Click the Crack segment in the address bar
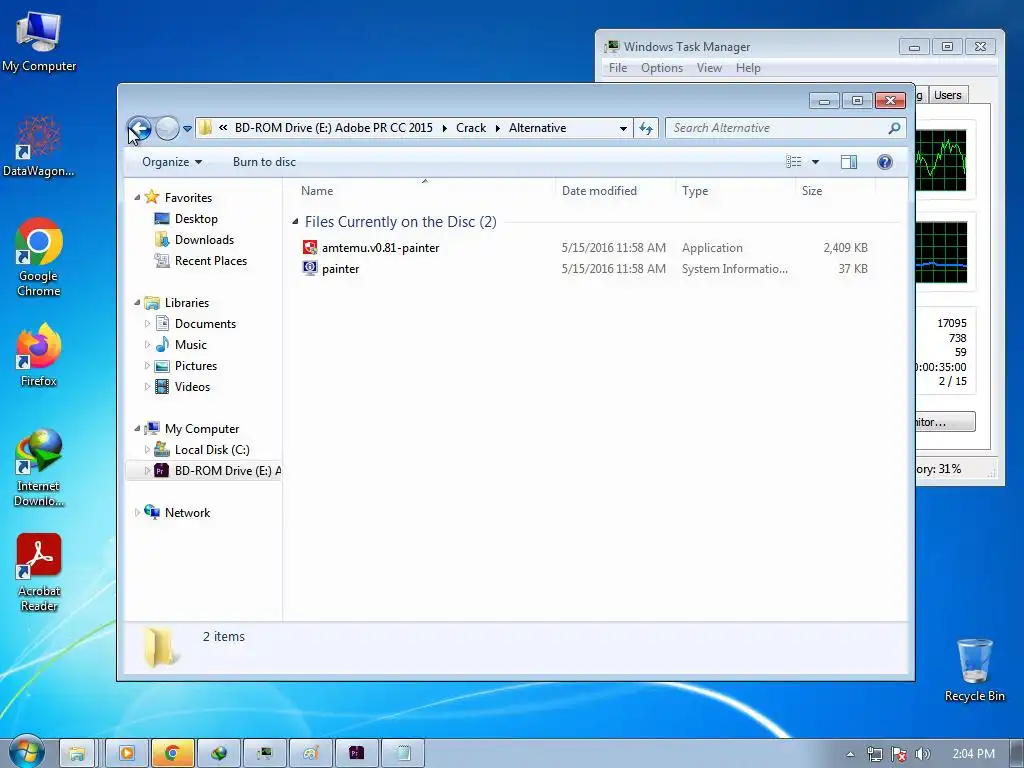 point(471,128)
